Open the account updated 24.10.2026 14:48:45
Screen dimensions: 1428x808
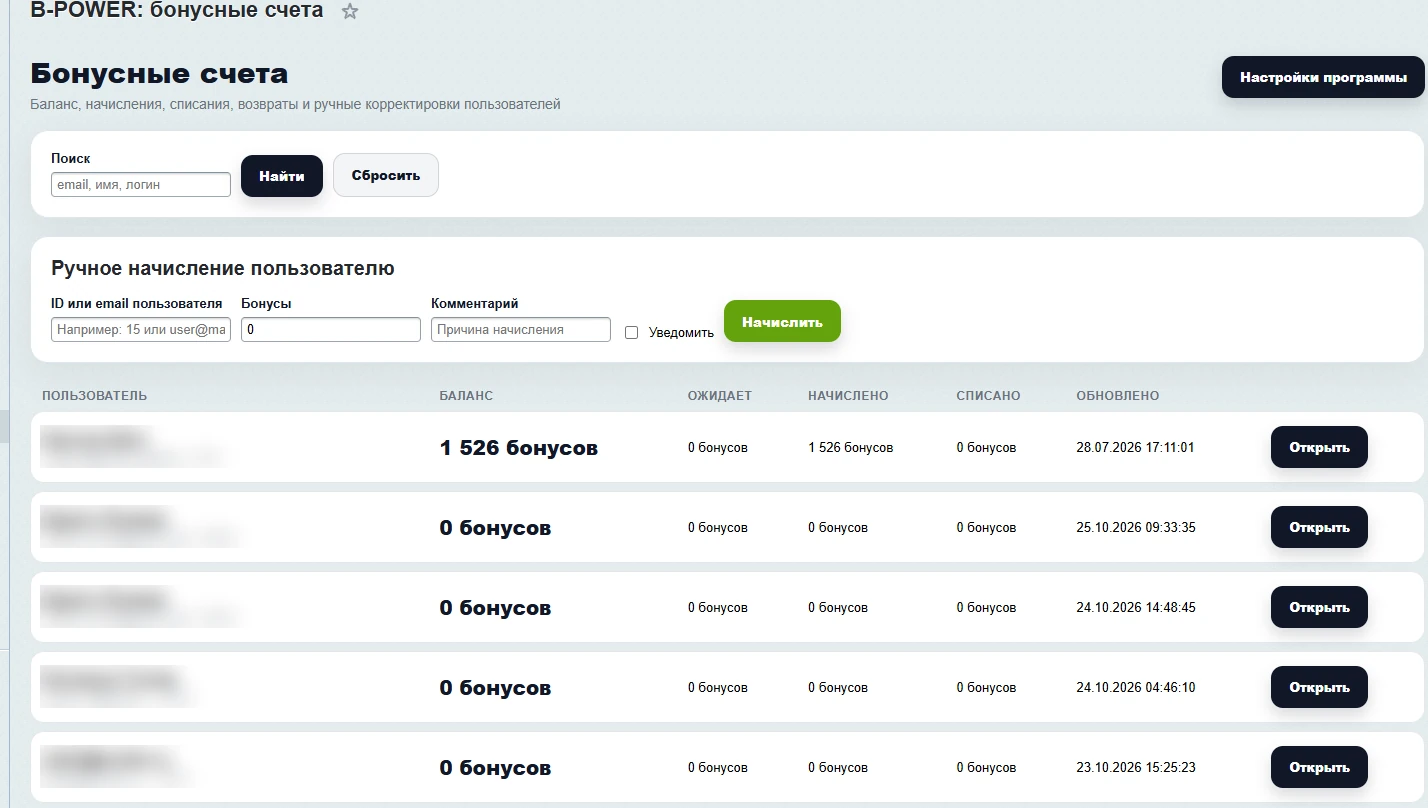tap(1319, 607)
